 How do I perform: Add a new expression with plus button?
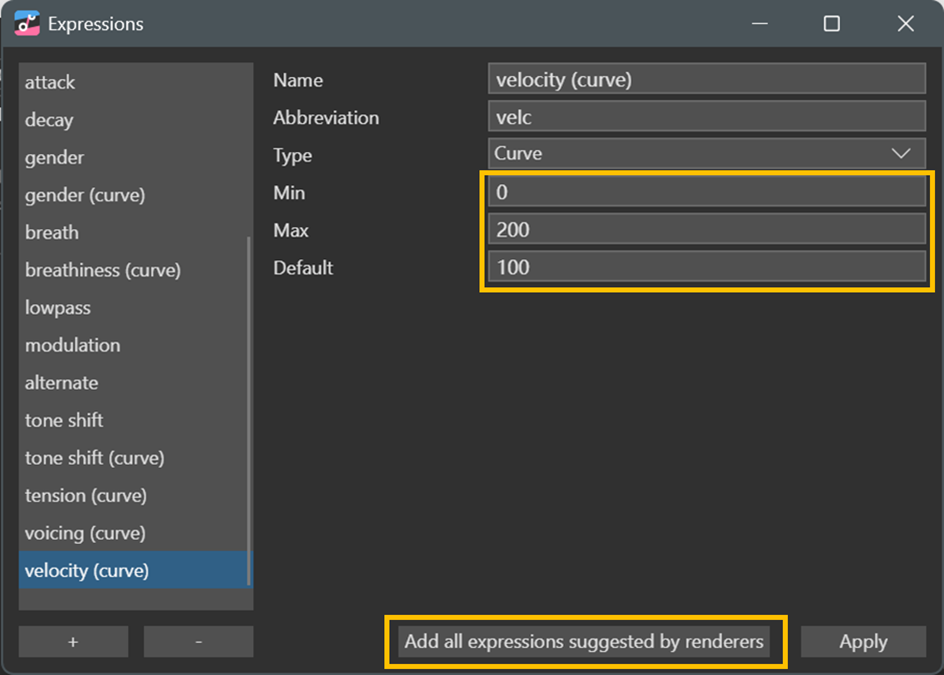pos(73,641)
